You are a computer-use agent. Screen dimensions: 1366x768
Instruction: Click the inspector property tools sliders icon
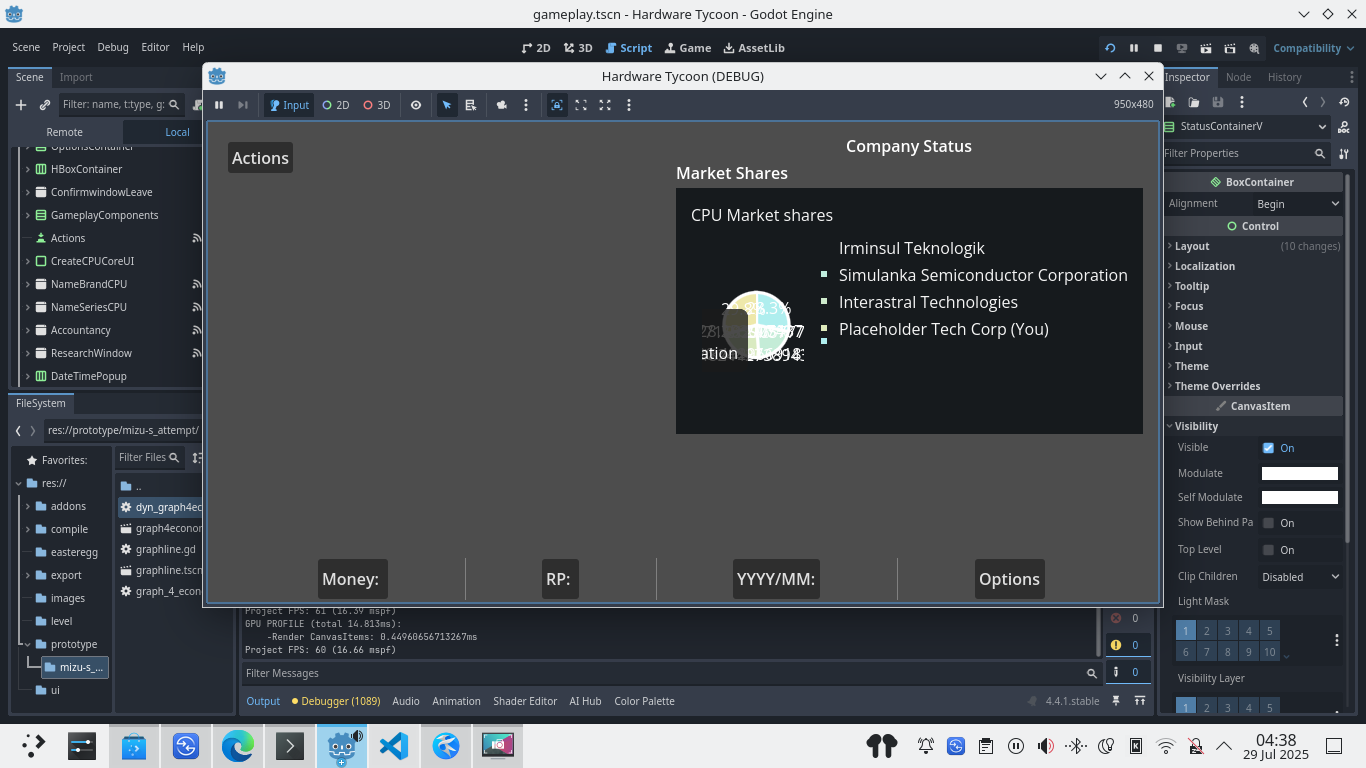click(x=1343, y=153)
